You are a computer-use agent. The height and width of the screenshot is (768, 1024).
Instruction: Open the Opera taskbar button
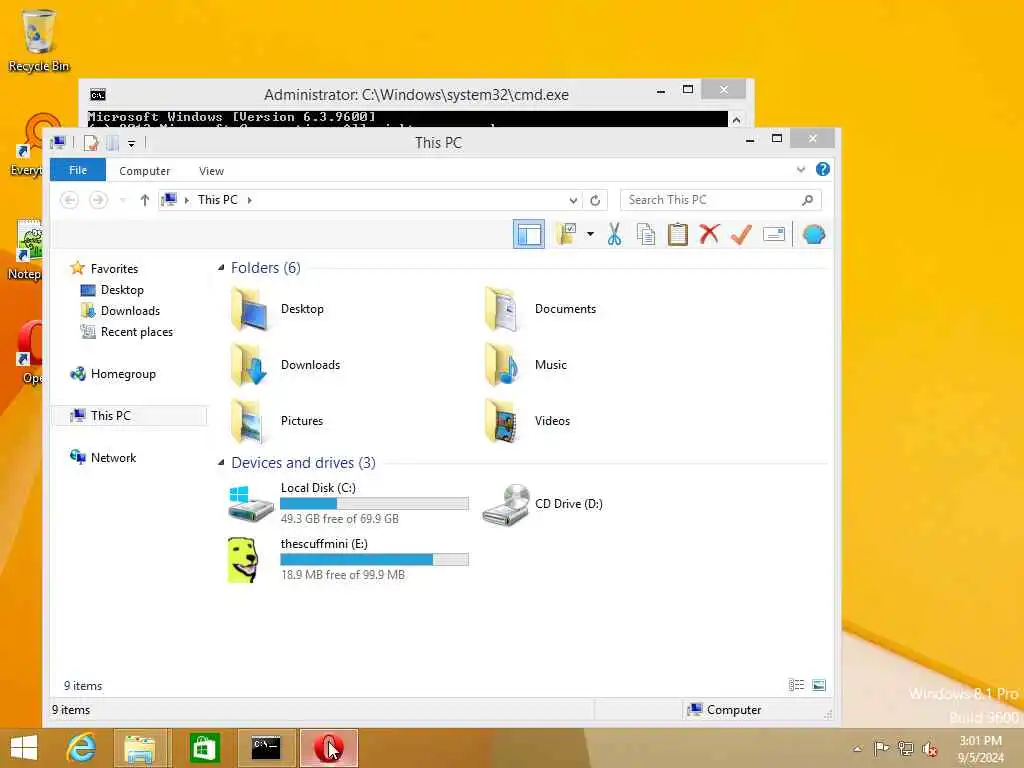coord(329,748)
